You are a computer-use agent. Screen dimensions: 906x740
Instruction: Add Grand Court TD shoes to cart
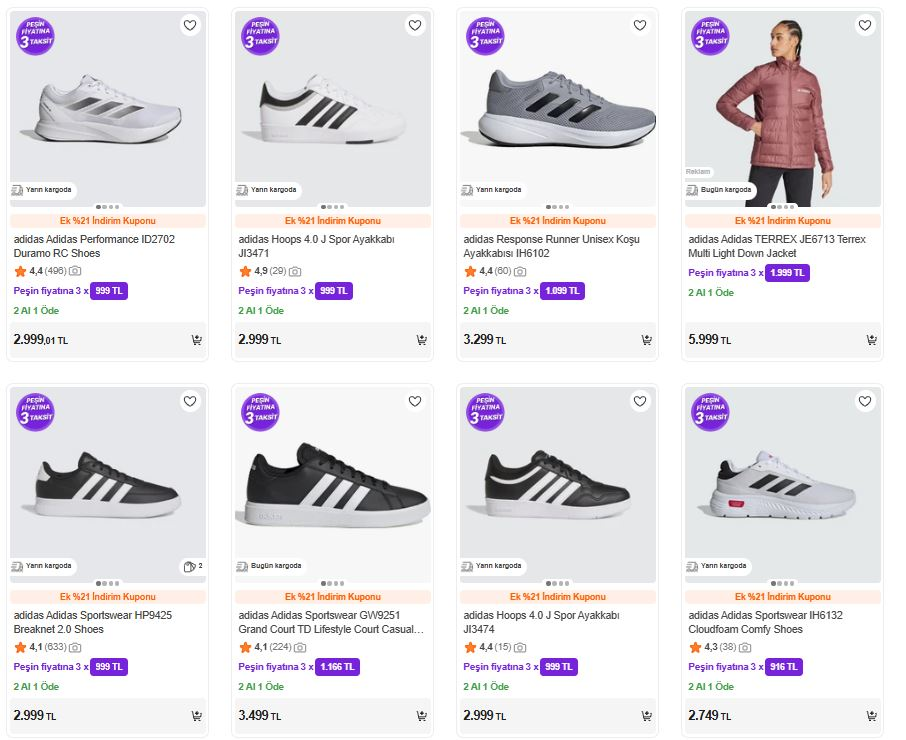click(422, 716)
